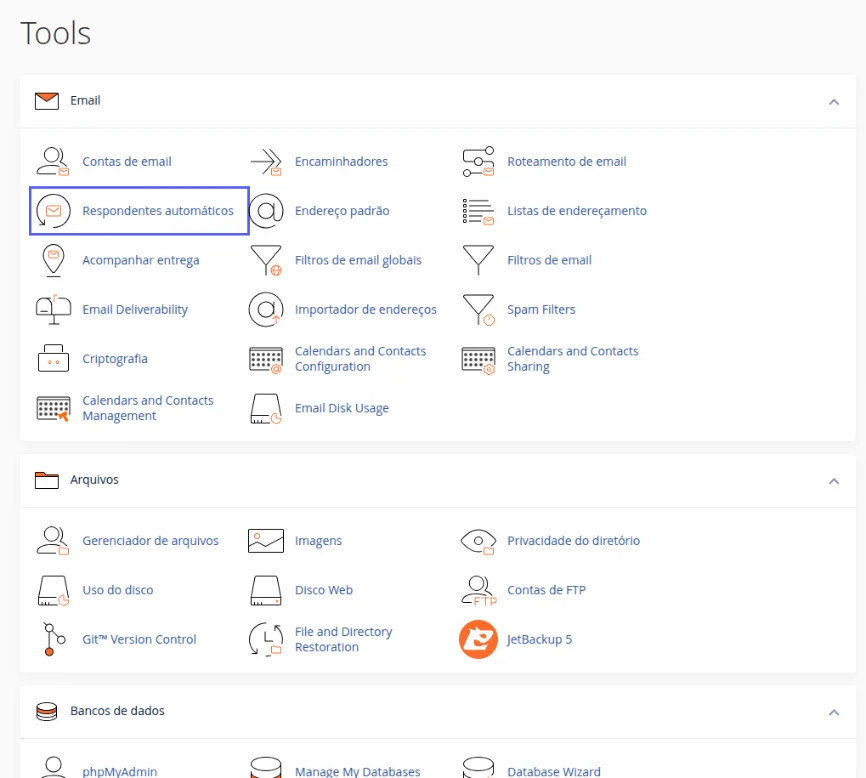This screenshot has width=866, height=778.
Task: Click the Email Disk Usage icon
Action: tap(266, 409)
